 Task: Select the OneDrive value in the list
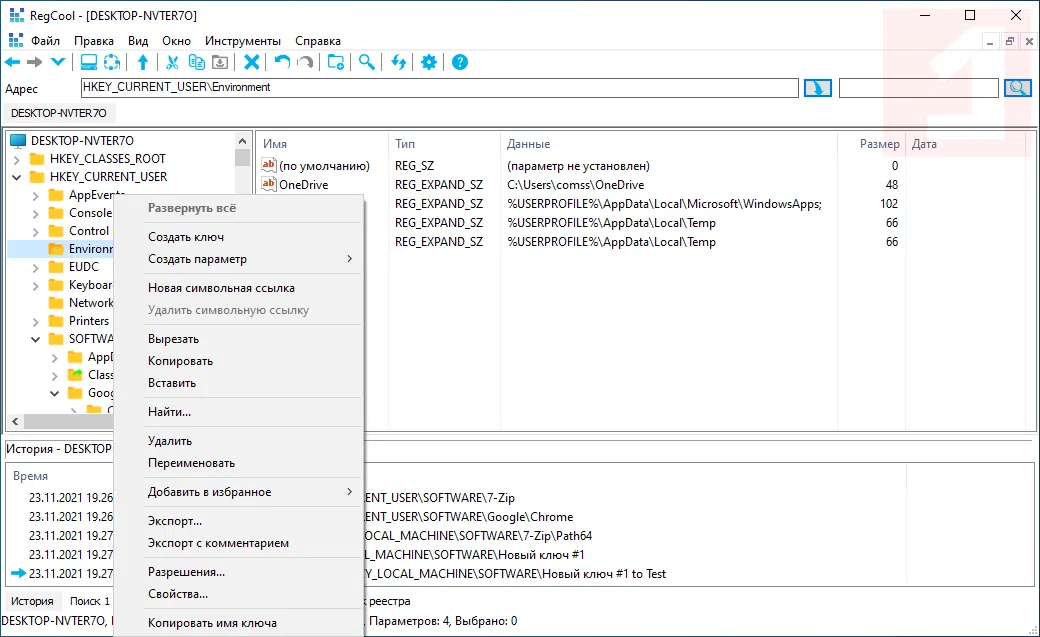click(303, 185)
